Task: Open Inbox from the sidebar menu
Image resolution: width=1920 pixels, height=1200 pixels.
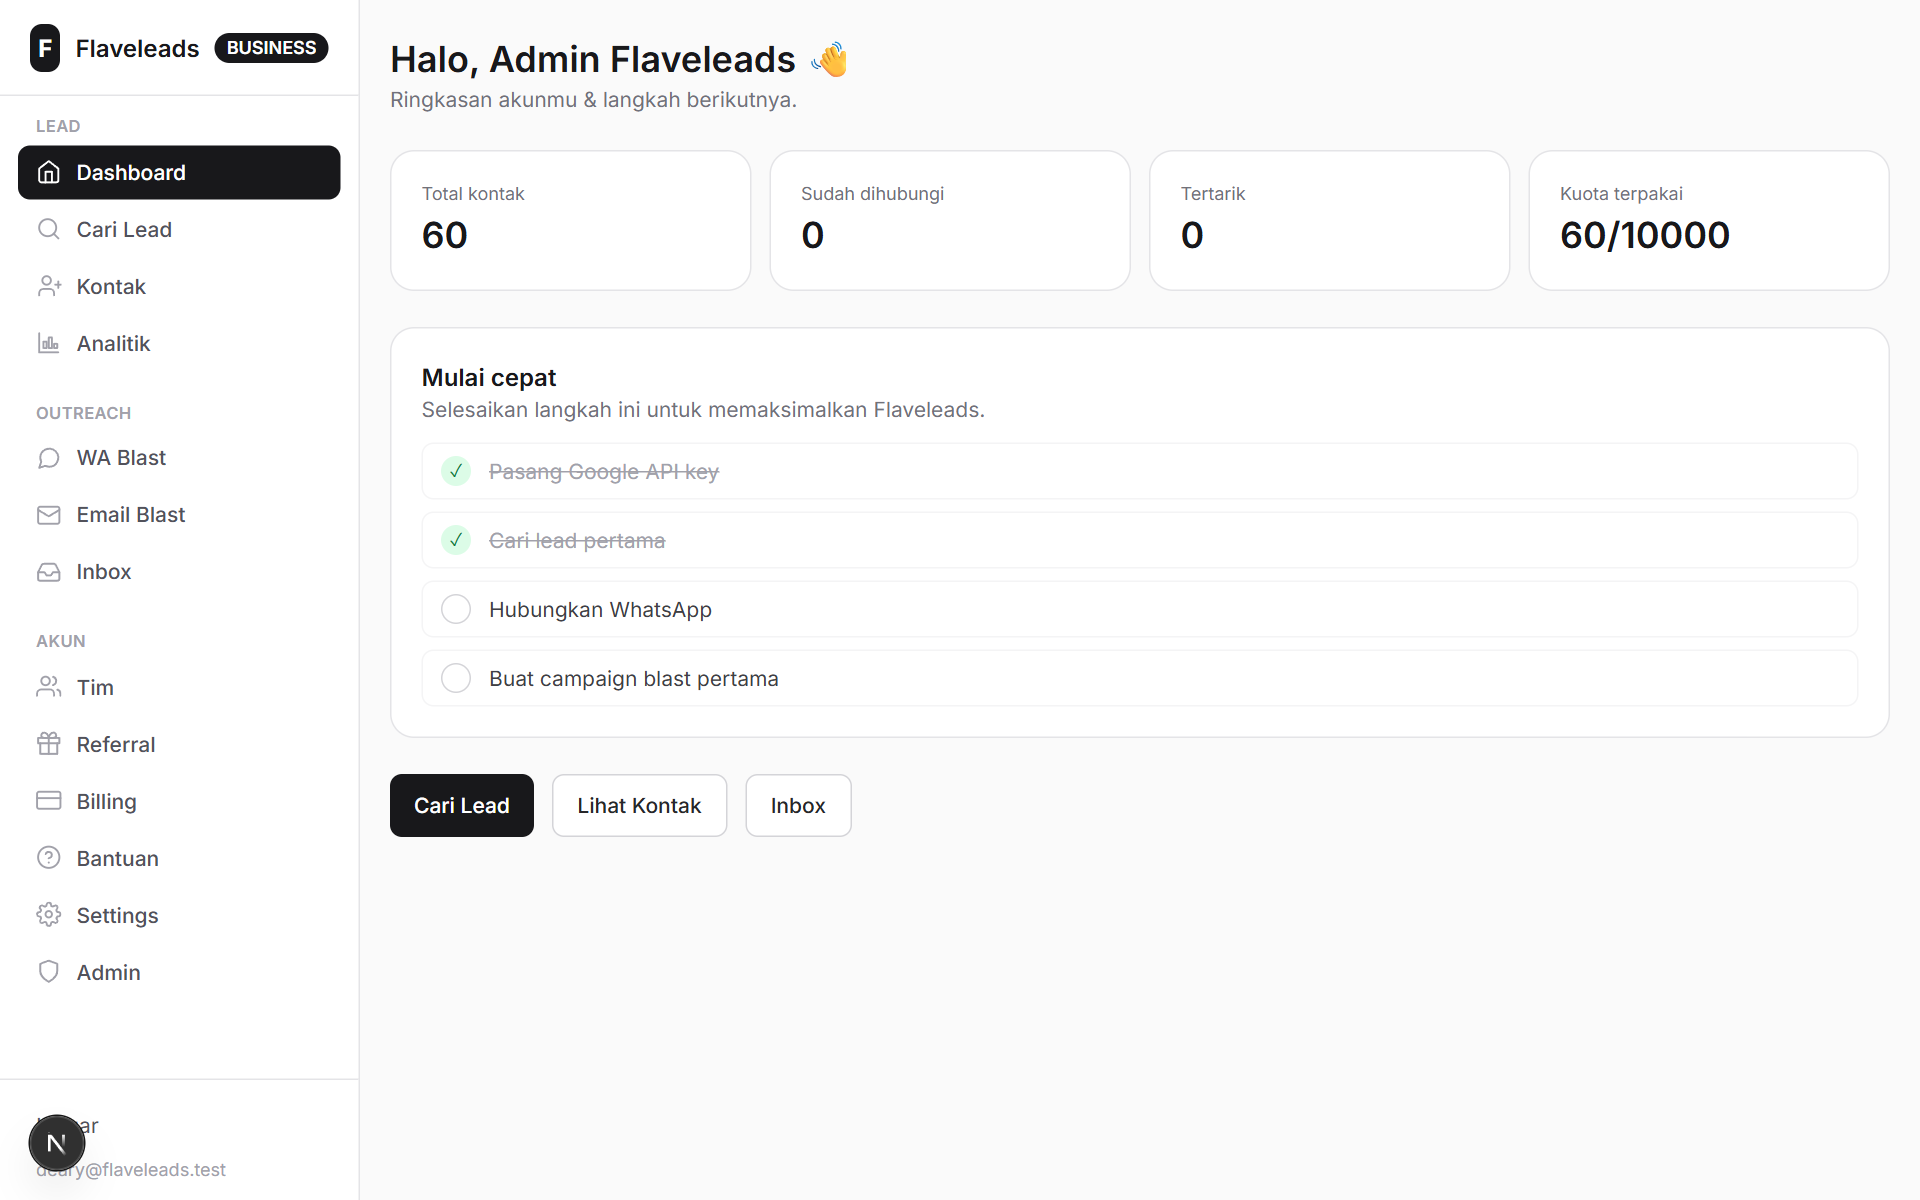Action: coord(179,571)
